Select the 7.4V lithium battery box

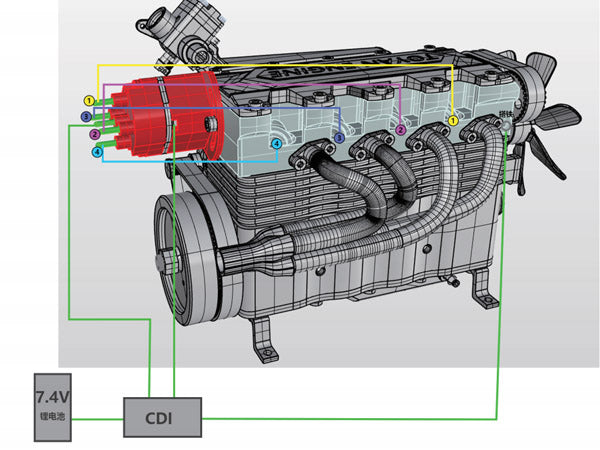(x=53, y=408)
